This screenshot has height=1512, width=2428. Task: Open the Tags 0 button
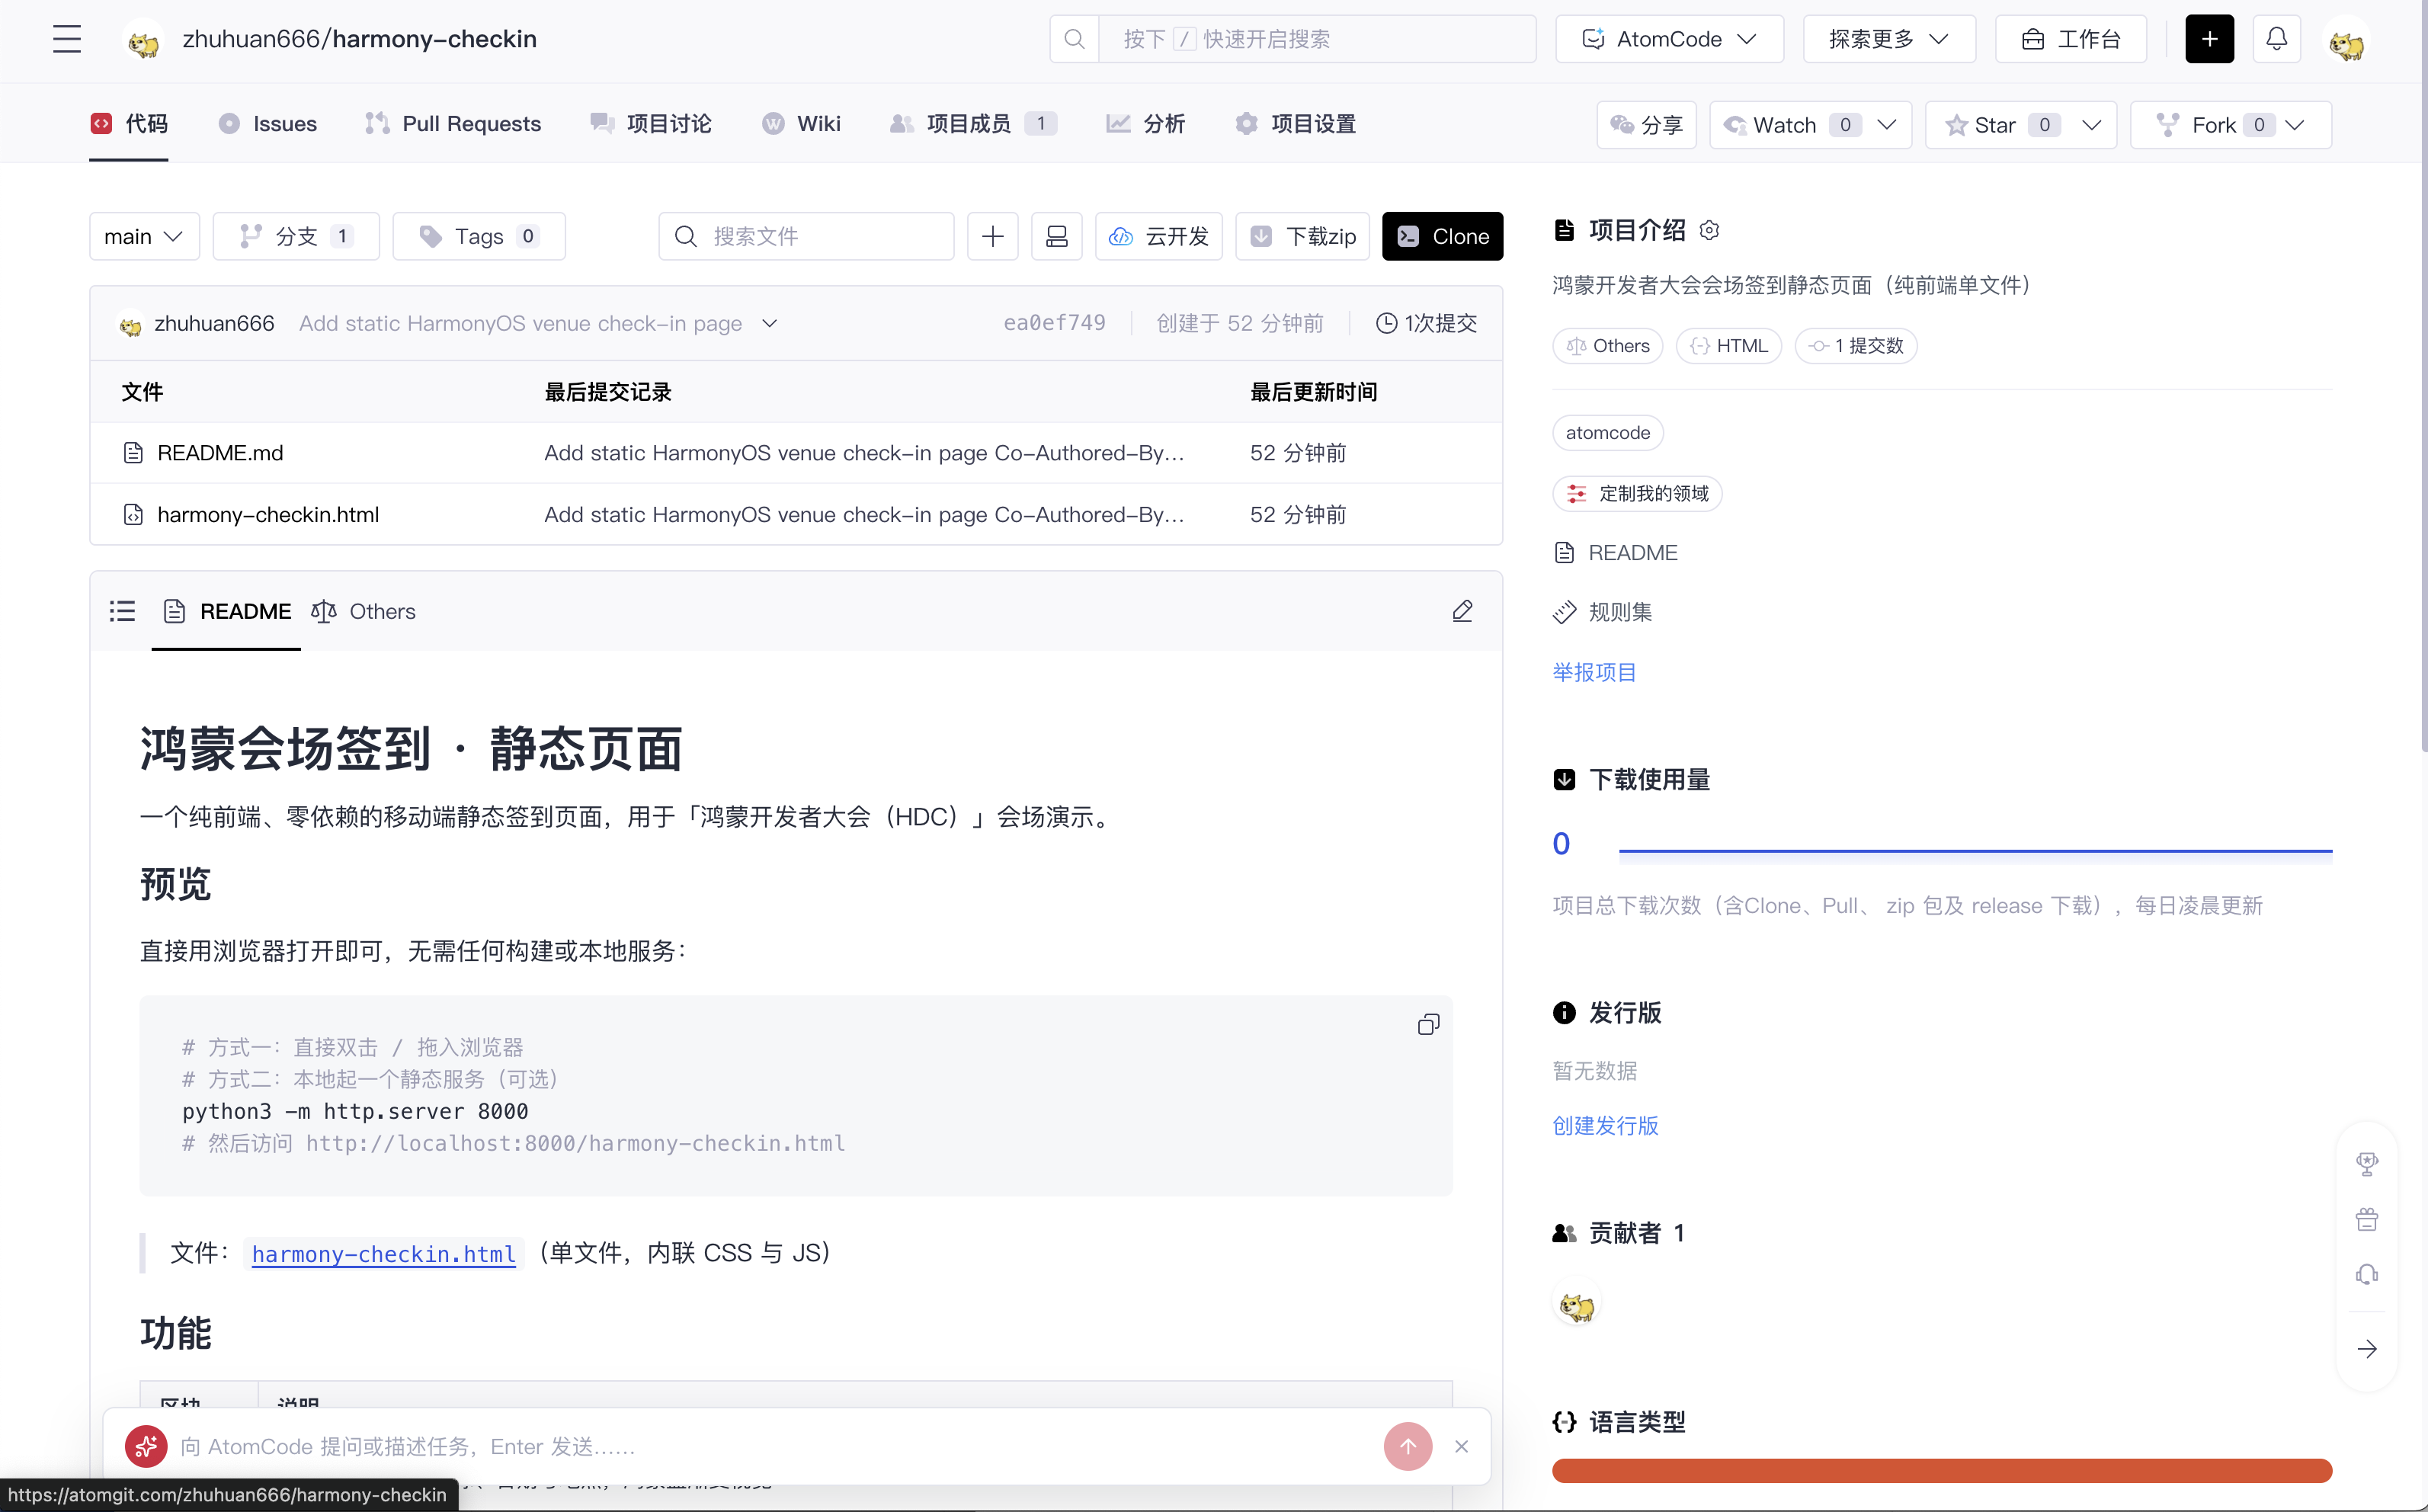[479, 236]
